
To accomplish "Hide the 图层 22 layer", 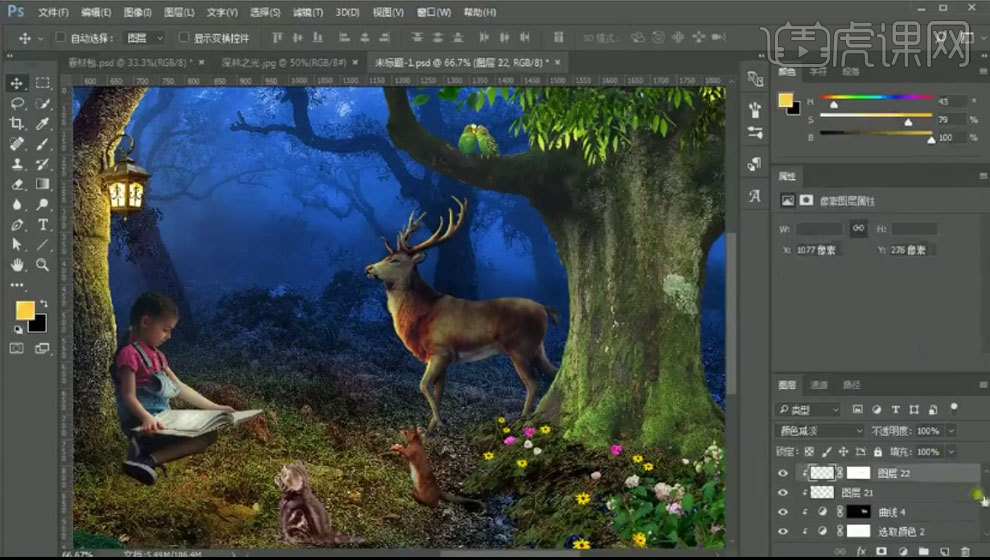I will click(x=783, y=473).
